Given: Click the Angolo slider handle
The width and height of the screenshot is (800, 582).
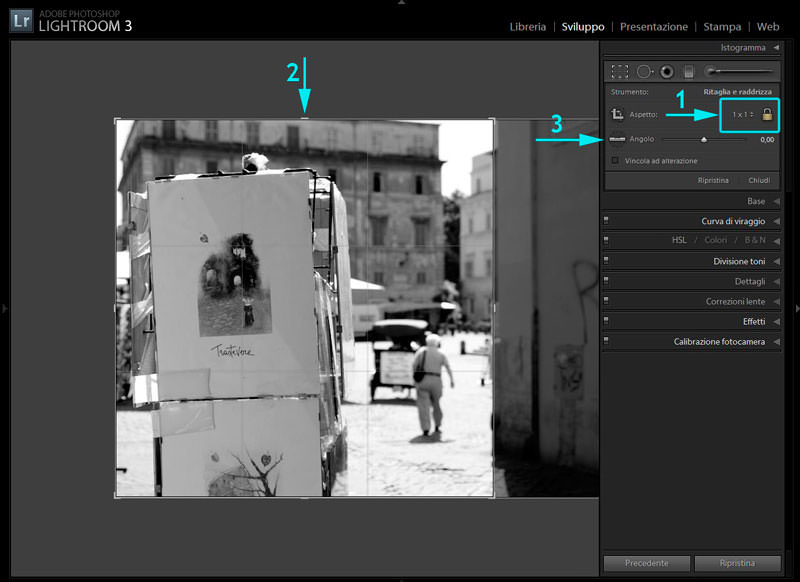Looking at the screenshot, I should (704, 140).
